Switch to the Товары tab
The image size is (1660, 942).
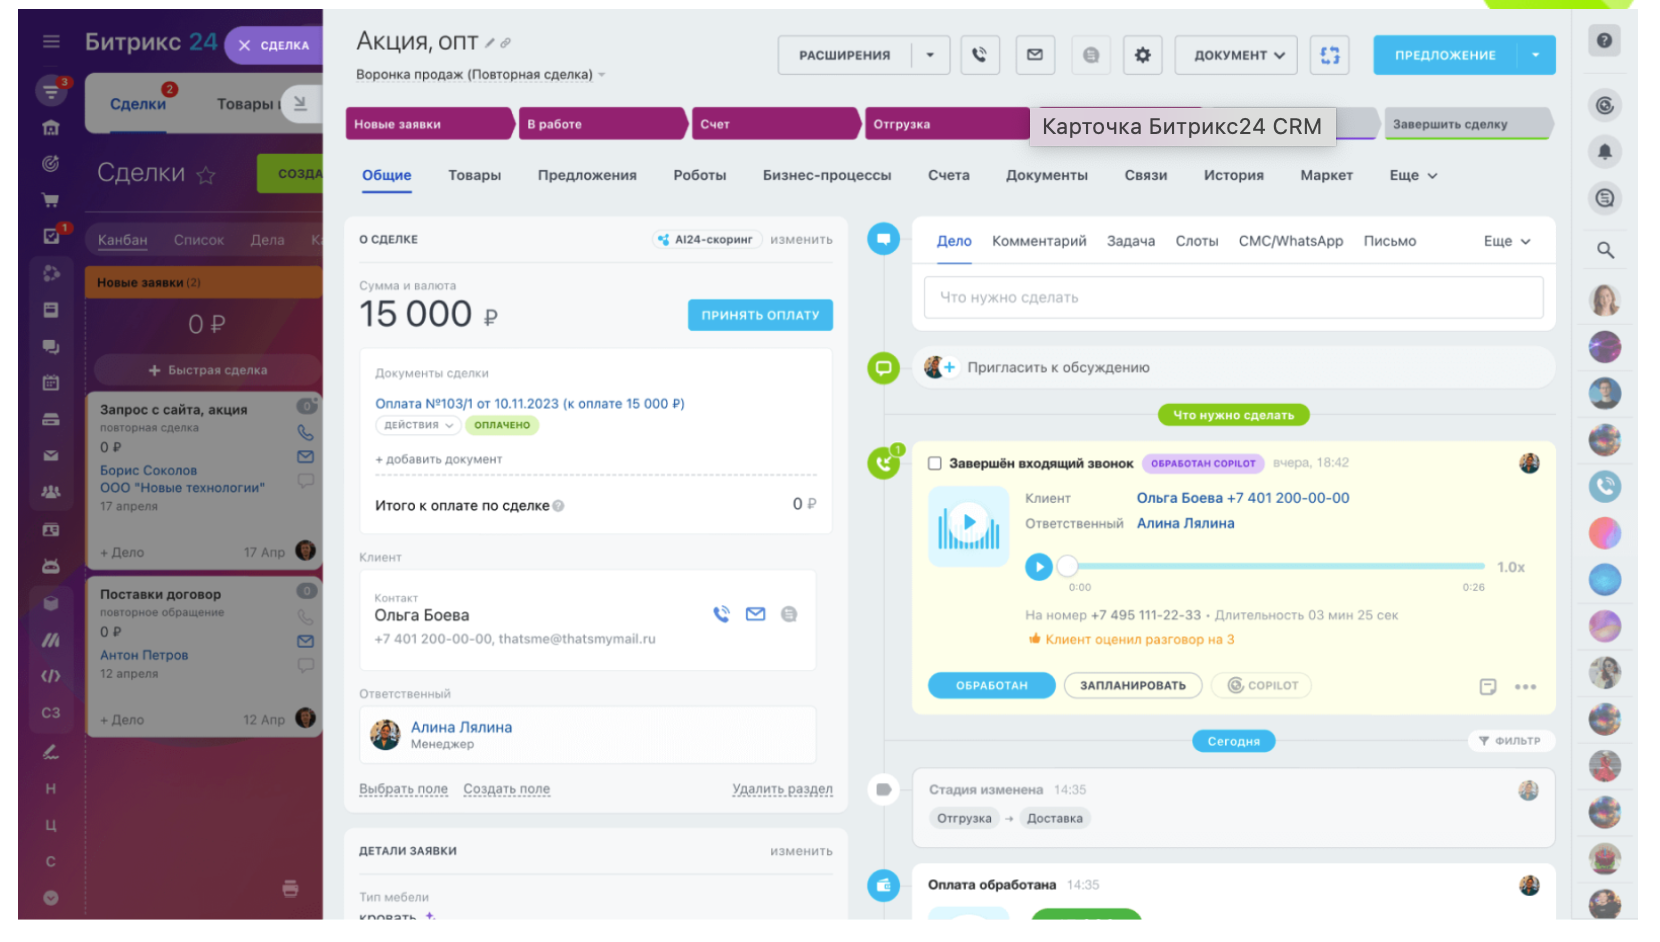(x=474, y=175)
